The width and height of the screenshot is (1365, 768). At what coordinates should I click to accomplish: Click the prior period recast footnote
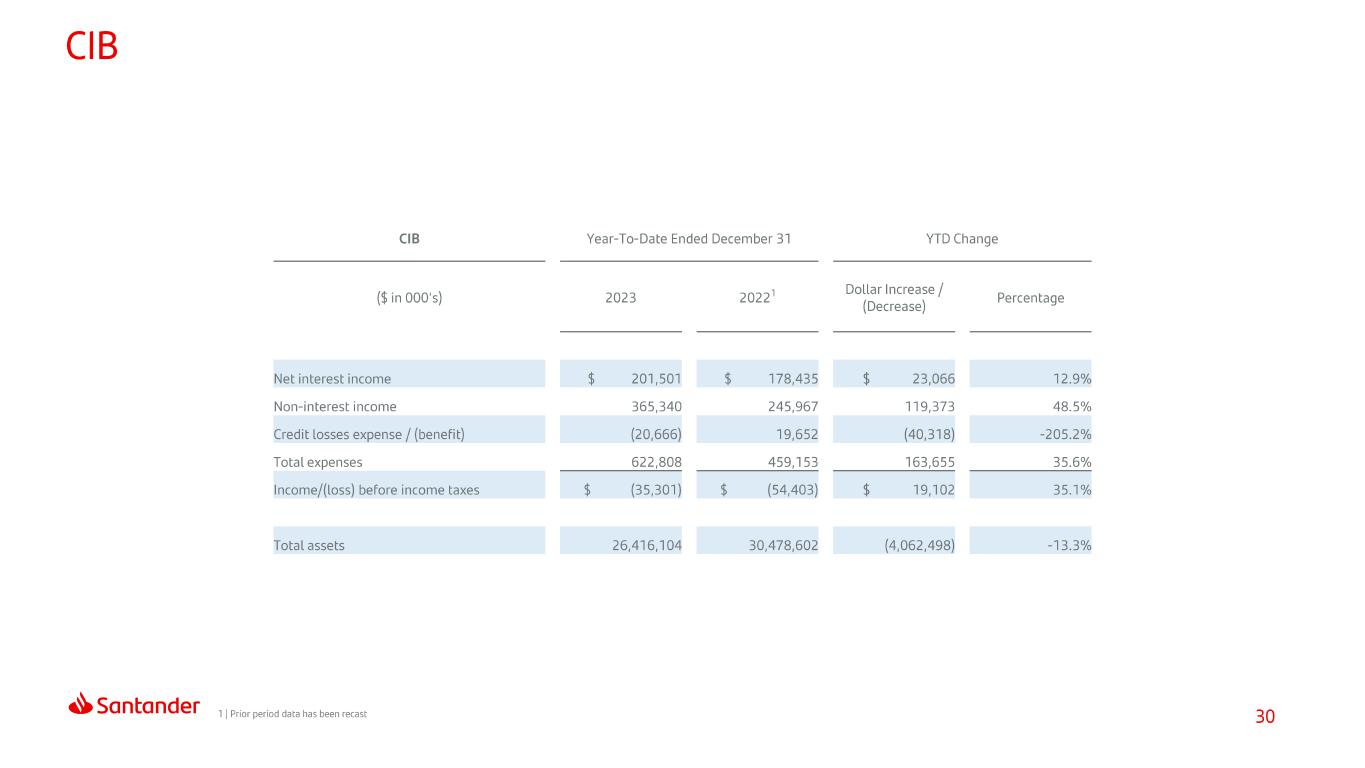pyautogui.click(x=292, y=713)
